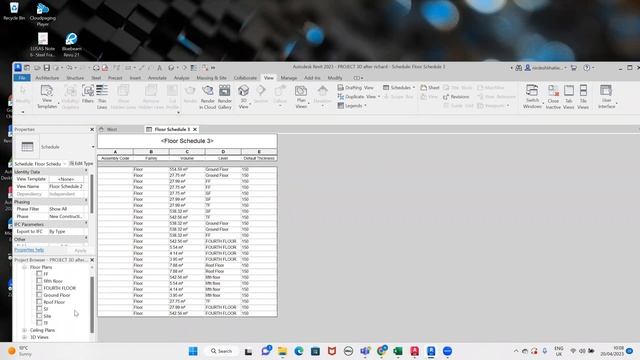Screen dimensions: 640x360
Task: Click the Project Browser vertical scrollbar
Action: [x=92, y=304]
